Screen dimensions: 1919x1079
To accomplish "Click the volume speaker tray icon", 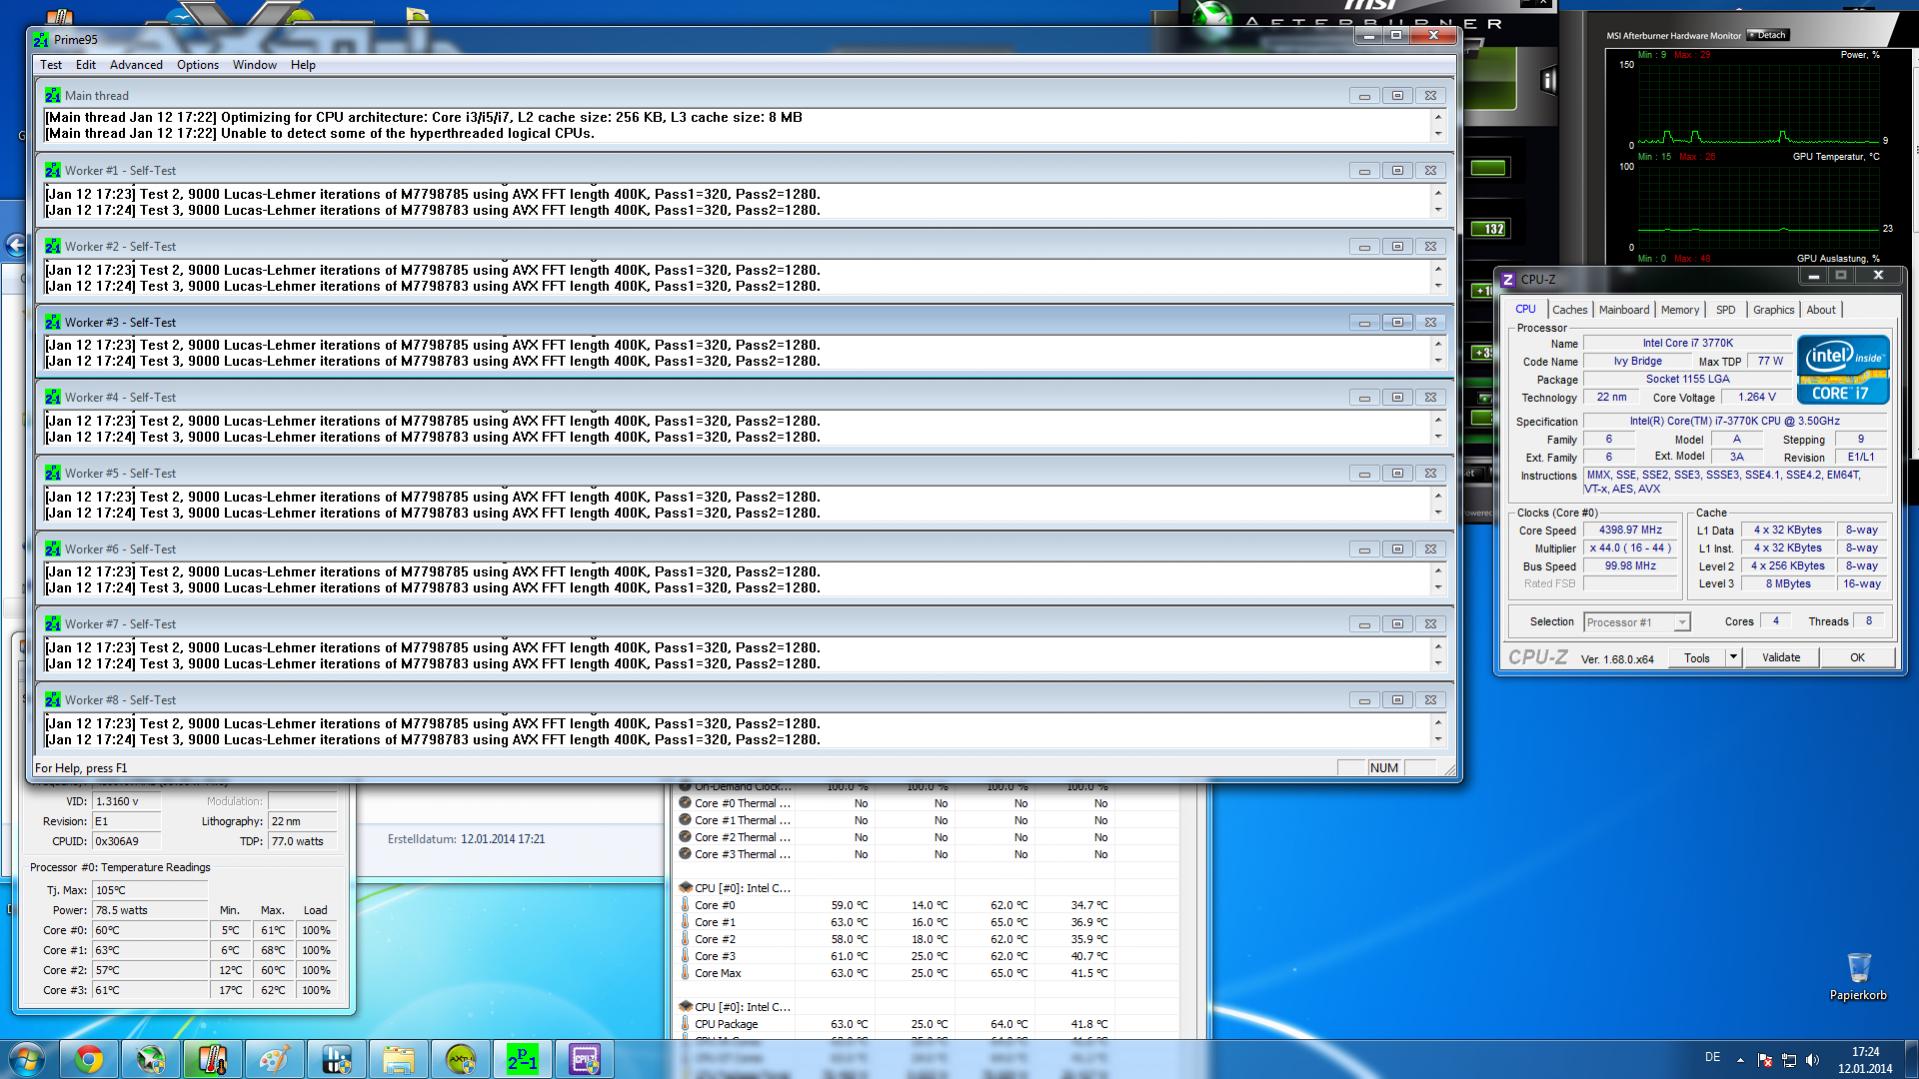I will tap(1812, 1060).
